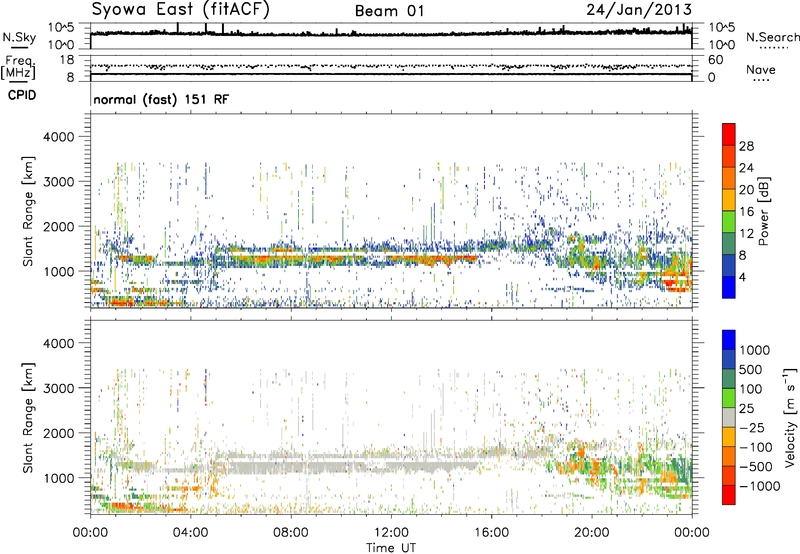The height and width of the screenshot is (554, 800).
Task: Click the gray band of the velocity colorbar
Action: [x=729, y=417]
